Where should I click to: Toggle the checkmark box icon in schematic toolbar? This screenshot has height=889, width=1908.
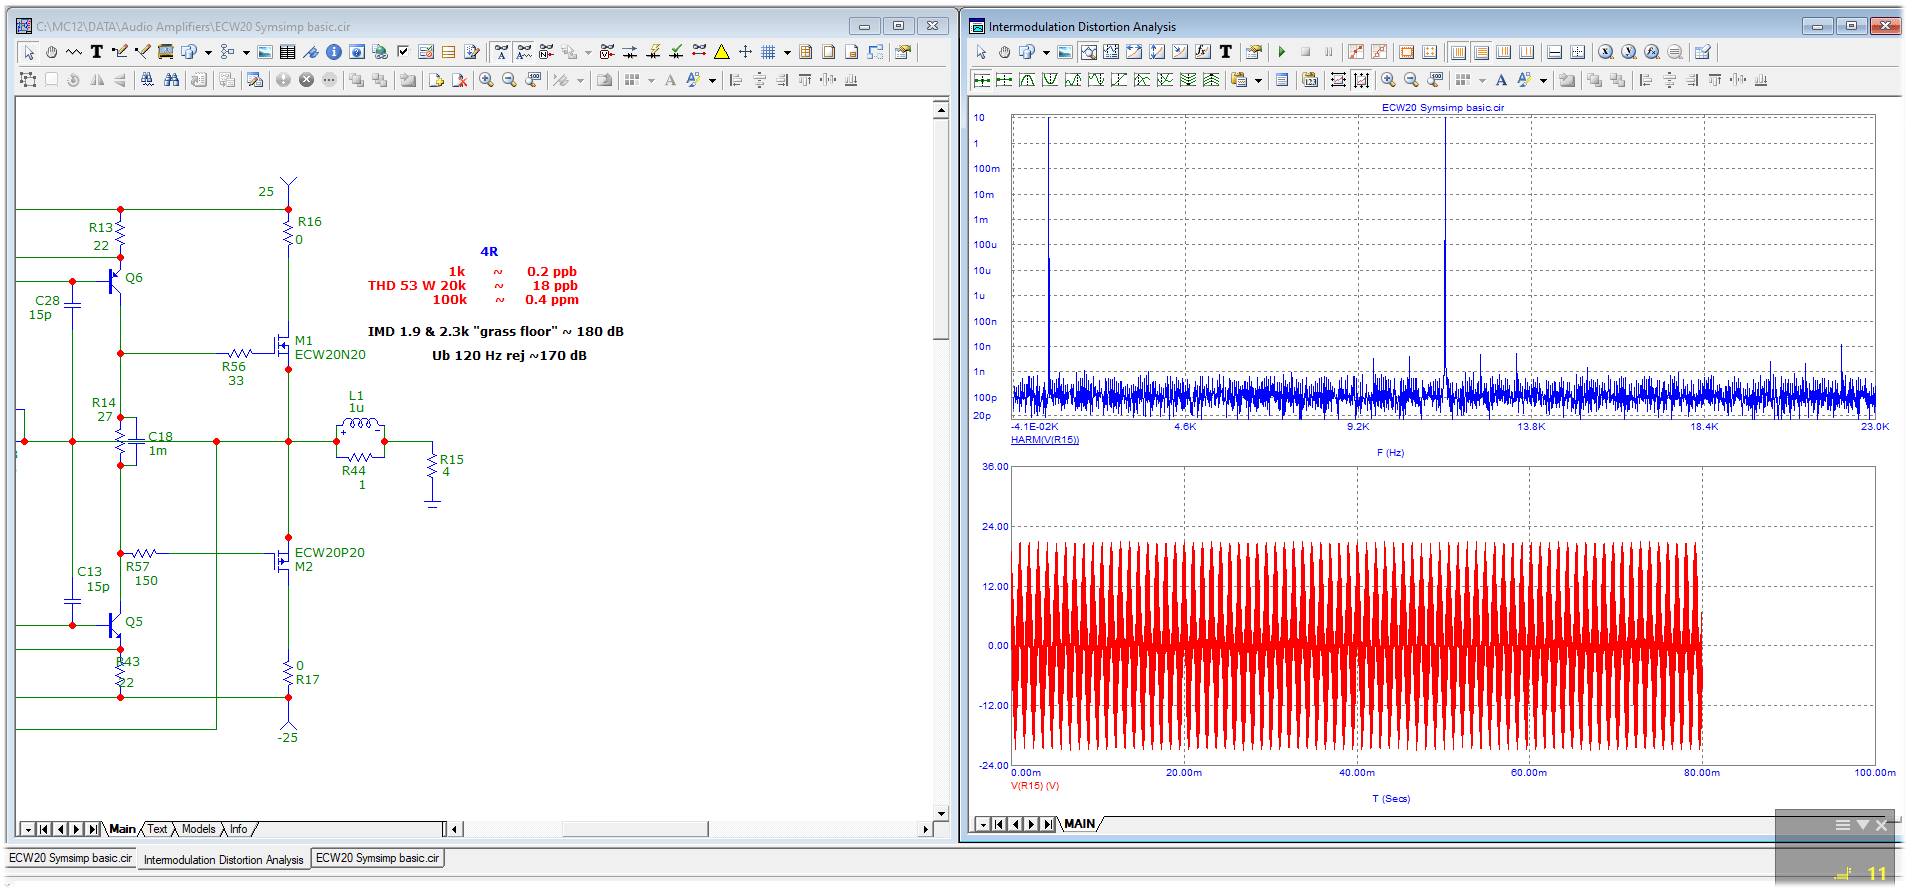point(403,52)
